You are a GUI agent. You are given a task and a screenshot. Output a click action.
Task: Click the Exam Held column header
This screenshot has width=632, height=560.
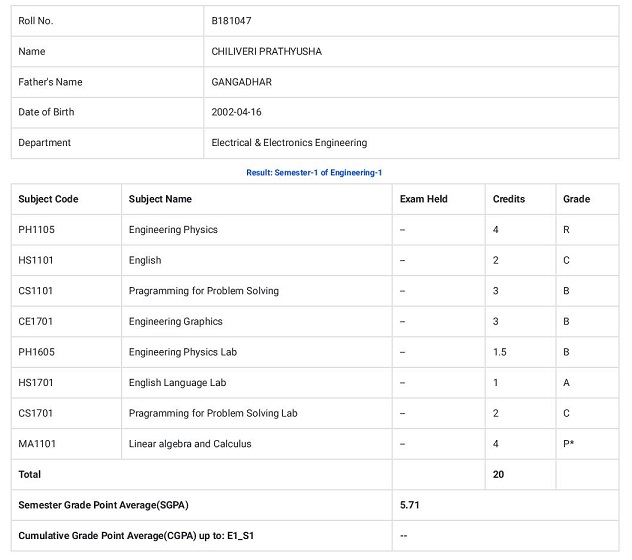point(423,199)
